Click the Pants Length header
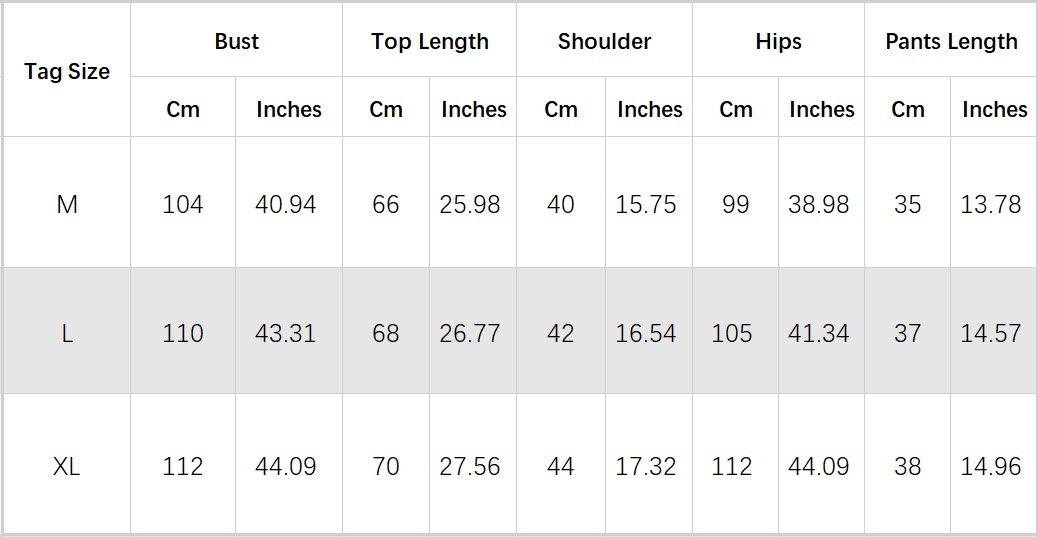1038x537 pixels. [x=951, y=42]
